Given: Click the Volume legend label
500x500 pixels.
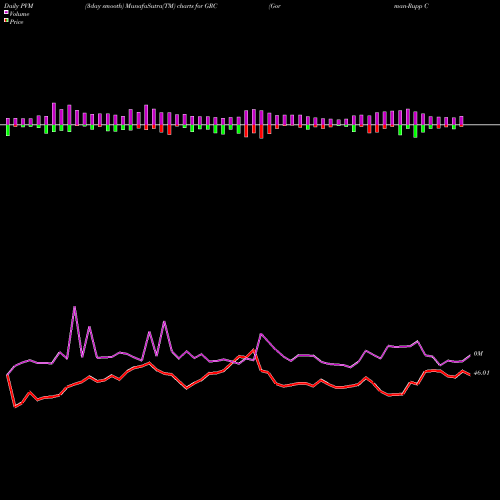Looking at the screenshot, I should [19, 14].
